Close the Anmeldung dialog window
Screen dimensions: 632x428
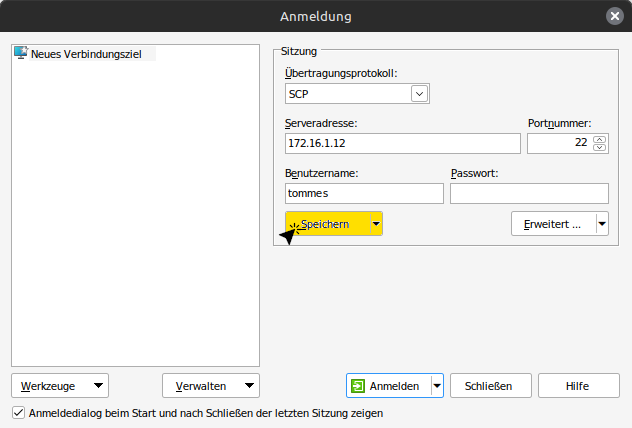[614, 15]
